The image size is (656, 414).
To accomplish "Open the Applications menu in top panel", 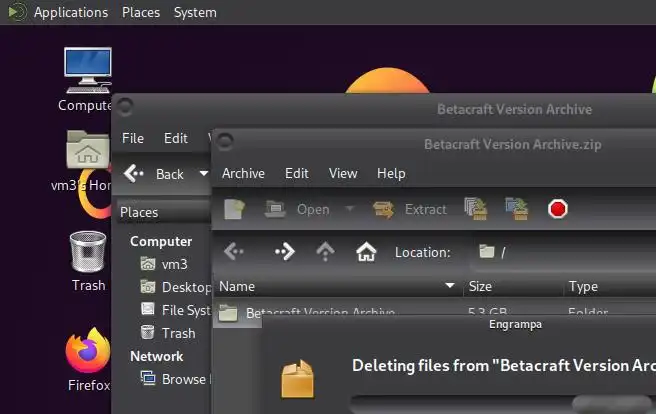I will [x=71, y=13].
